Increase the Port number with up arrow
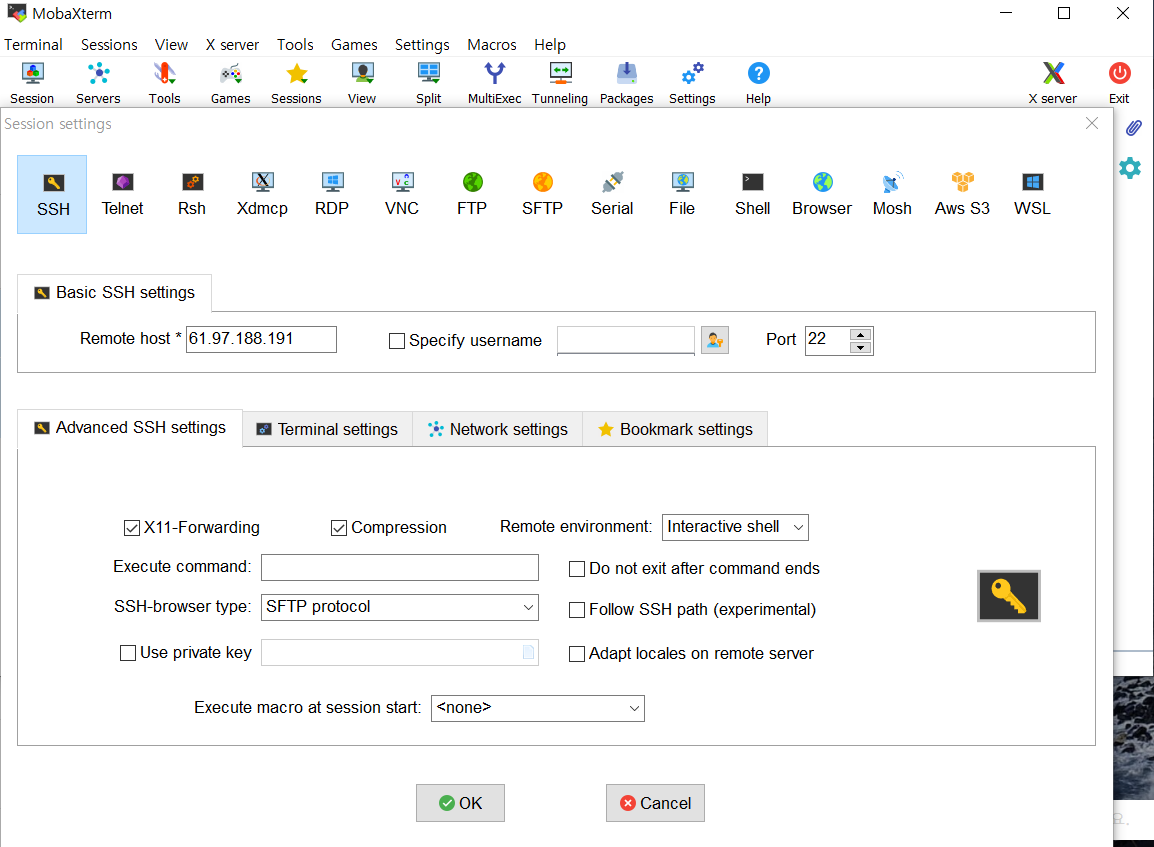Viewport: 1154px width, 847px height. click(860, 335)
